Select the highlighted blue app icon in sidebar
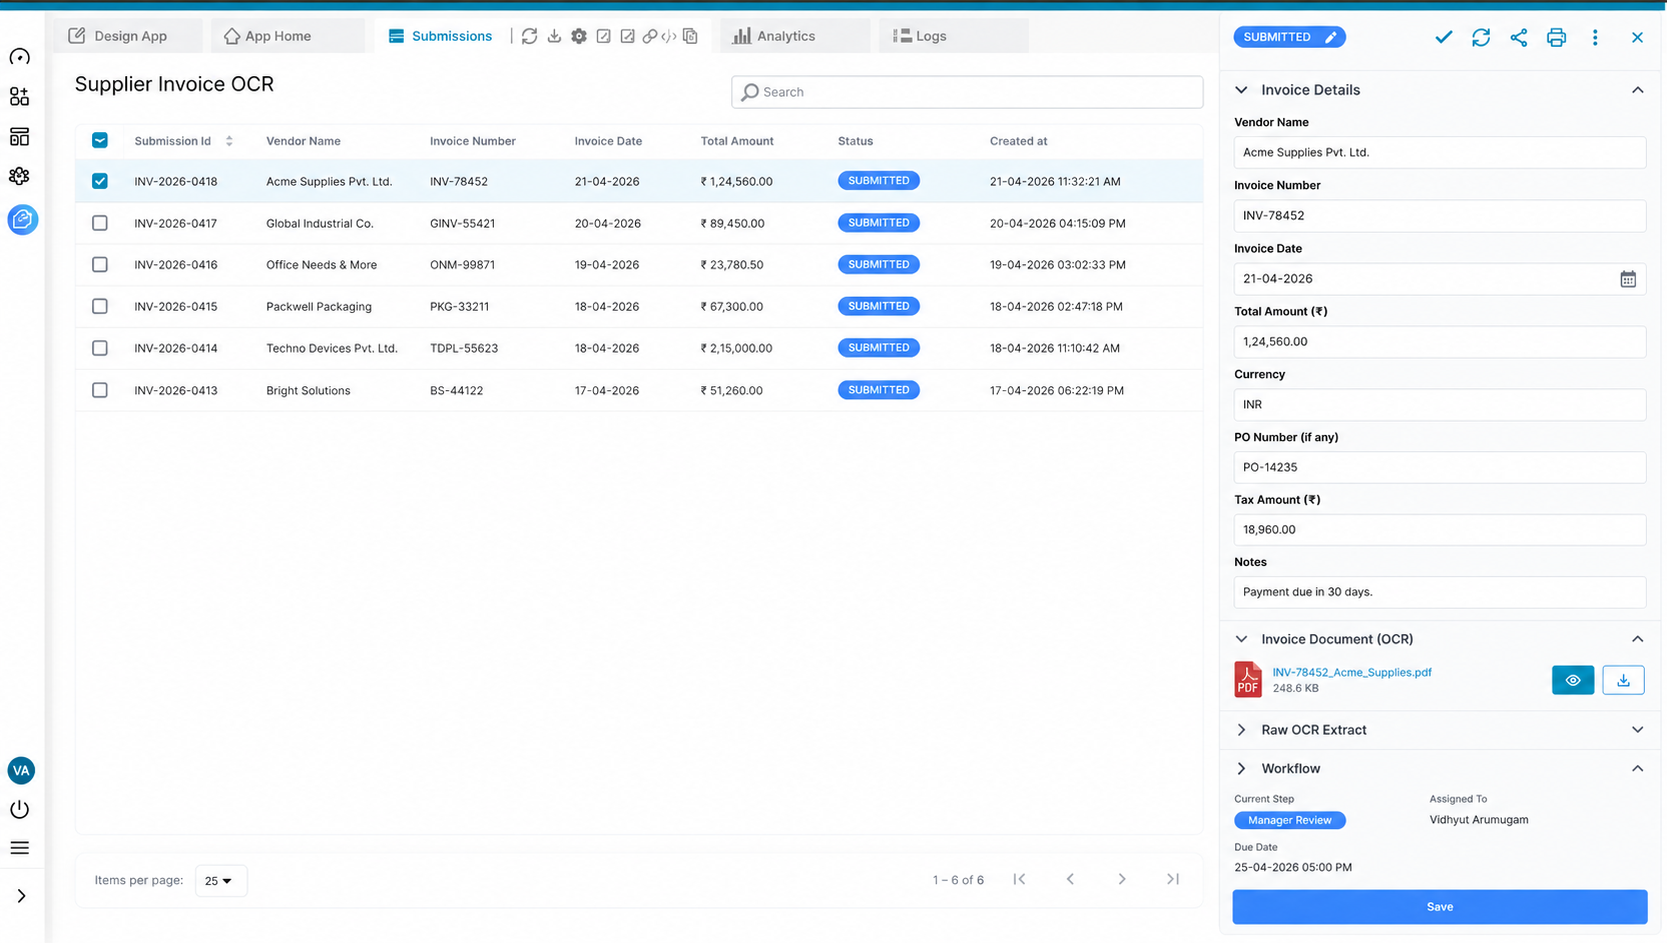The image size is (1667, 943). 22,219
